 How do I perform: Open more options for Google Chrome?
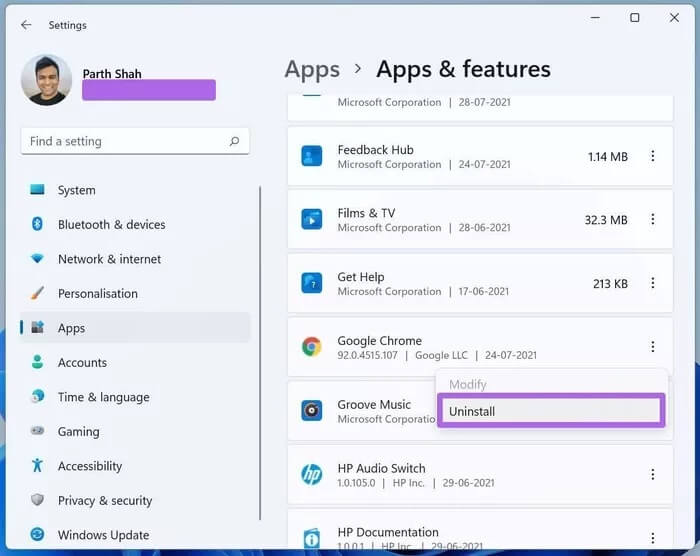pyautogui.click(x=653, y=347)
